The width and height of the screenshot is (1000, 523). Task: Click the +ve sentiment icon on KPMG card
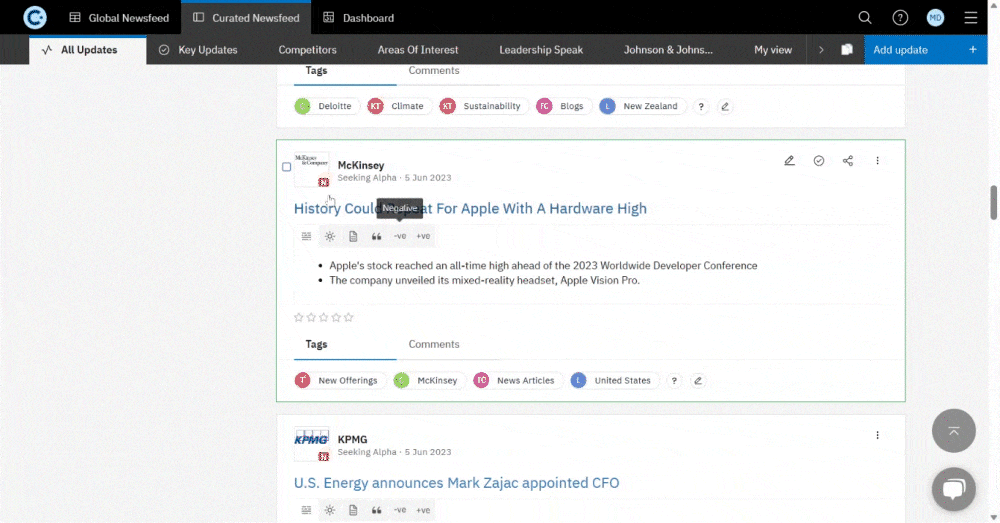pos(423,510)
